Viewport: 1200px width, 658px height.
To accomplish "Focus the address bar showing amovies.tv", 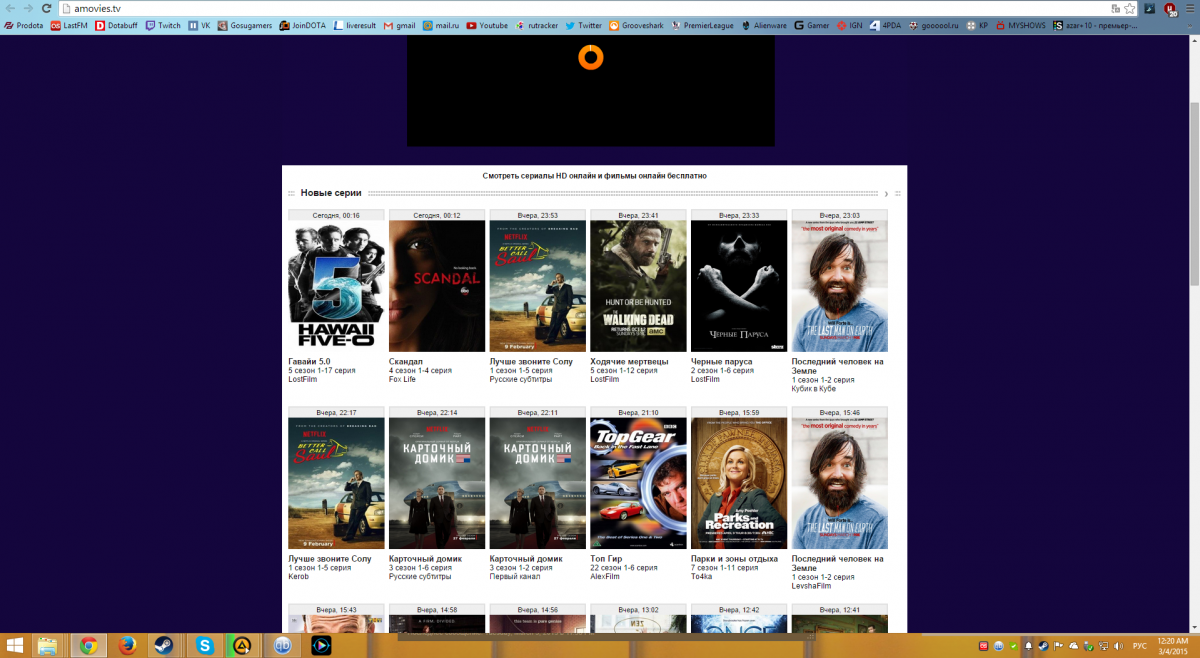I will [590, 8].
